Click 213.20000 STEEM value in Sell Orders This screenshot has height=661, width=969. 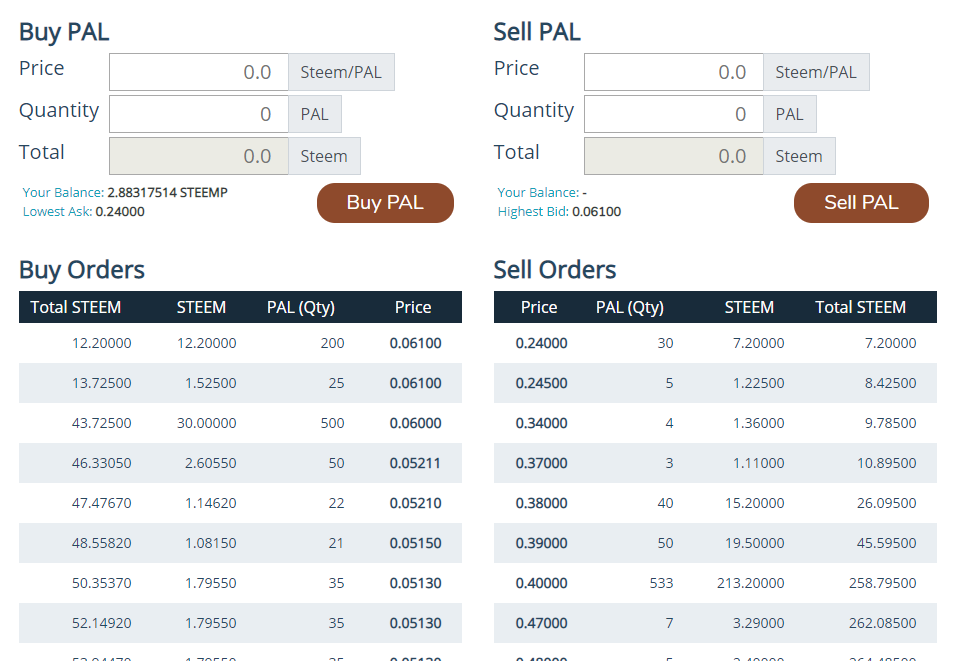point(750,583)
